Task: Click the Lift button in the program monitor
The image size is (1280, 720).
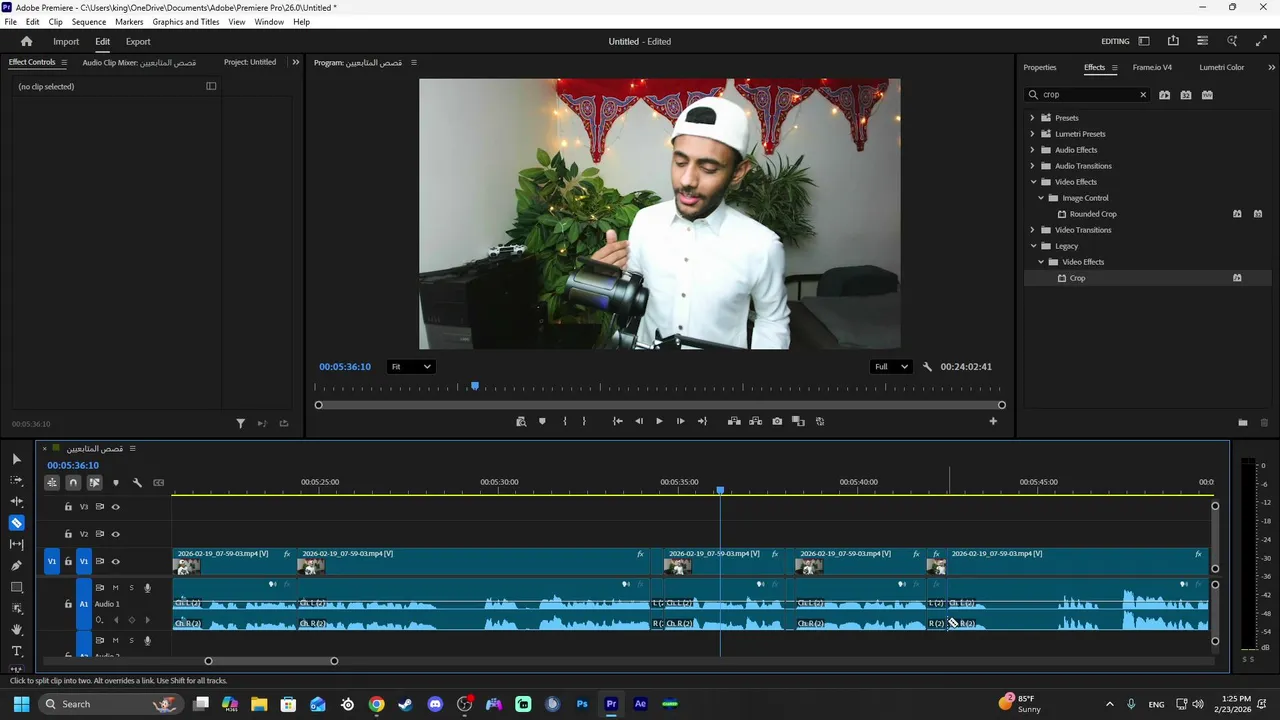Action: point(734,422)
